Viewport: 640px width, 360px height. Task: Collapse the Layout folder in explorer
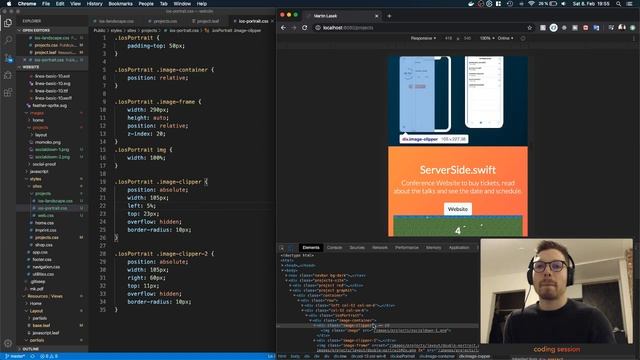coord(36,311)
